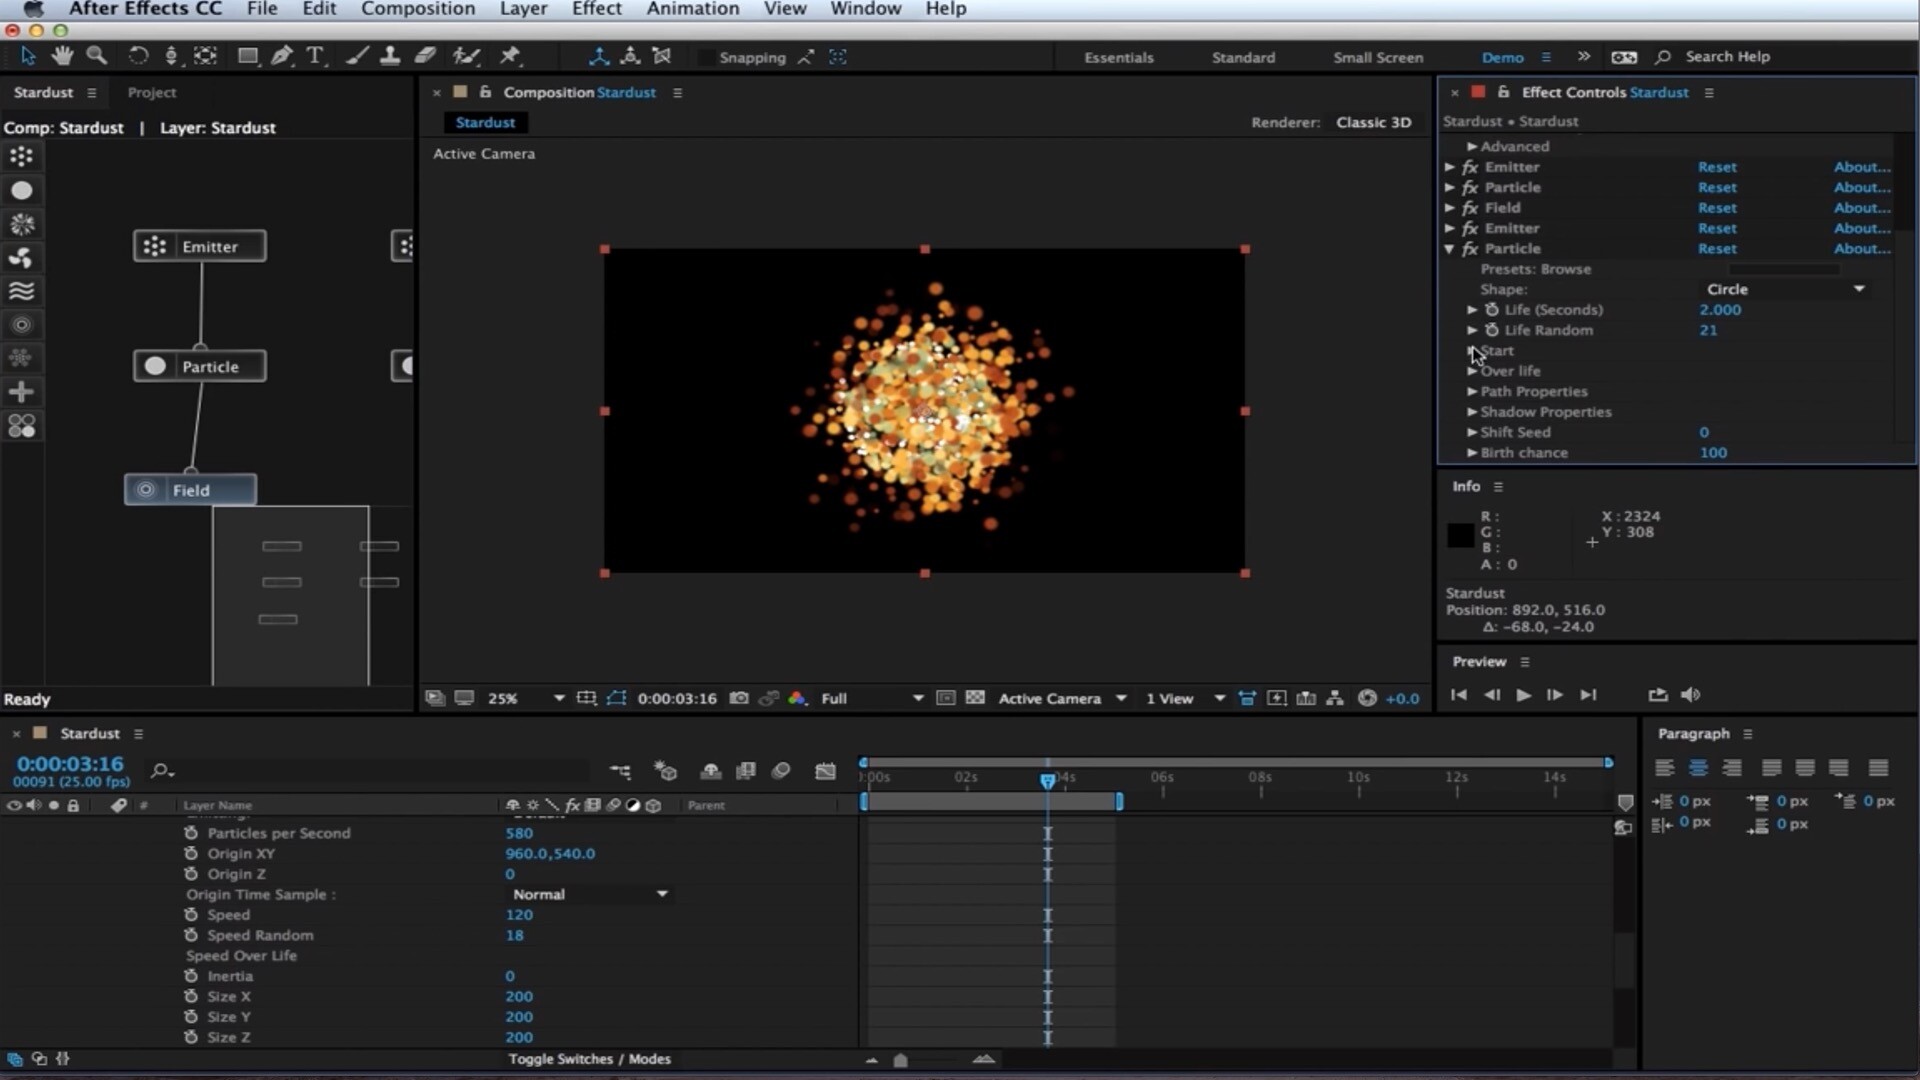Add Emitter node from Stardust sidebar
Screen dimensions: 1920x1080
(x=21, y=156)
